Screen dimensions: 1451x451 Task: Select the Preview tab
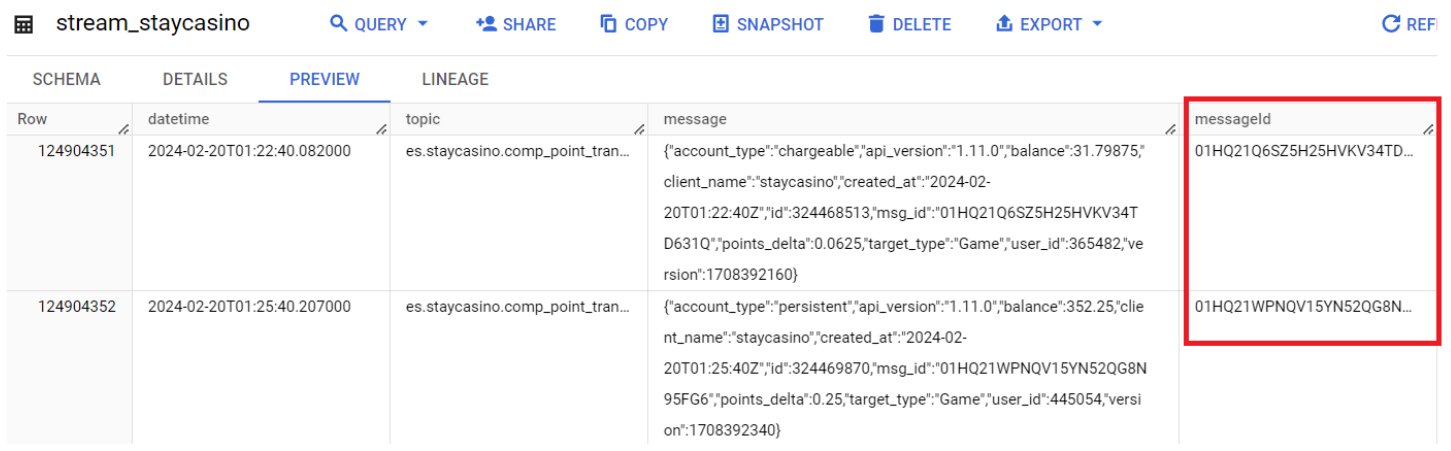tap(325, 79)
